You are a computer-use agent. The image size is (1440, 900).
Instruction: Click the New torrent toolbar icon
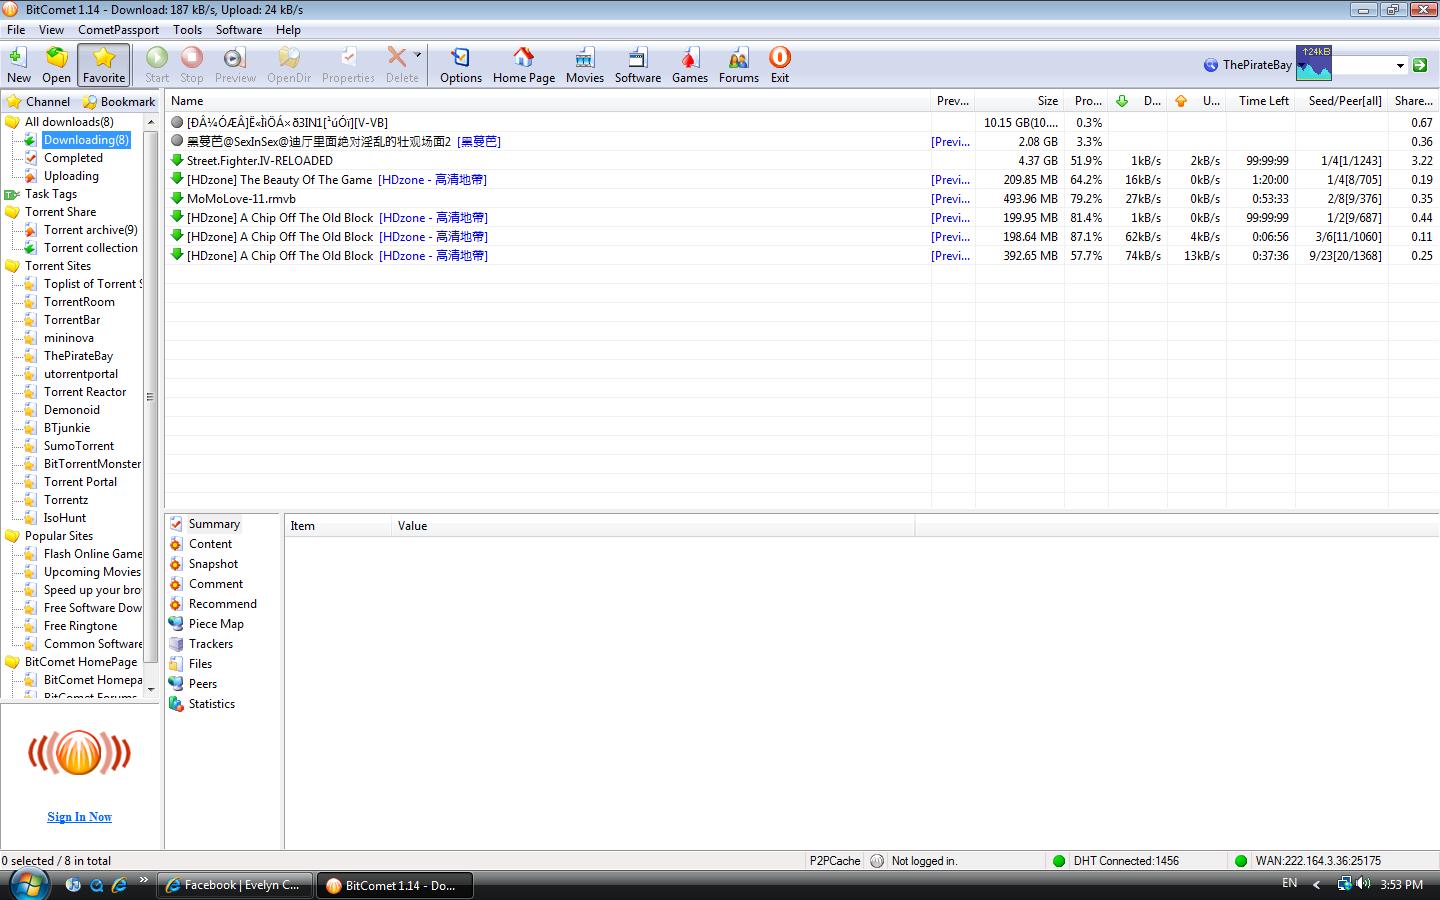coord(18,64)
